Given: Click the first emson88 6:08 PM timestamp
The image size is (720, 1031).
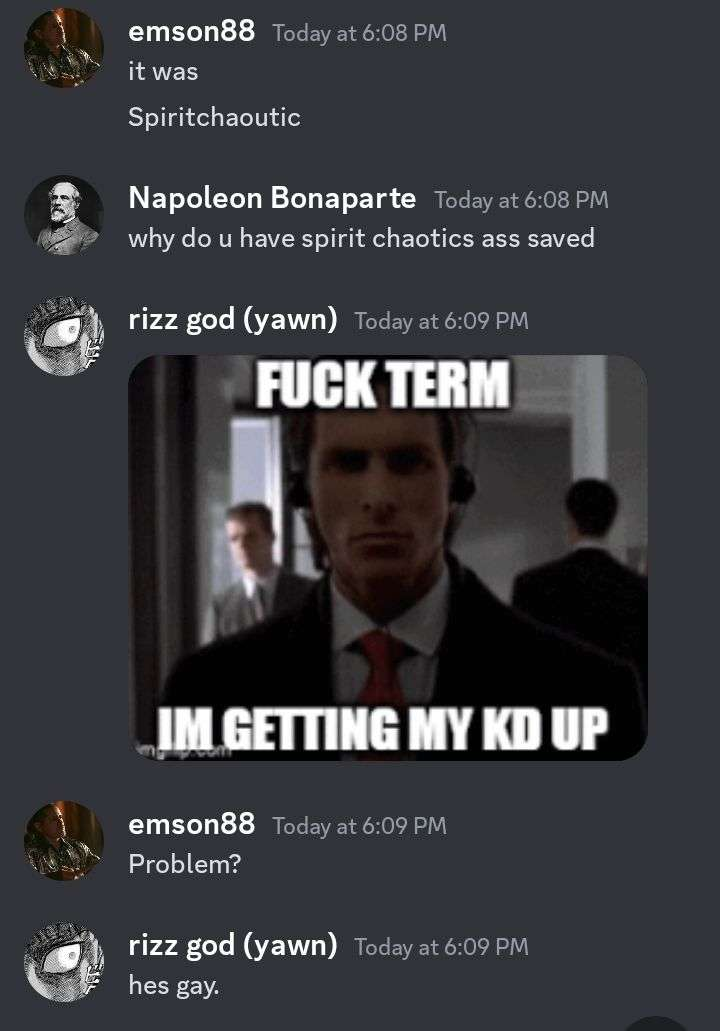Looking at the screenshot, I should [x=360, y=33].
